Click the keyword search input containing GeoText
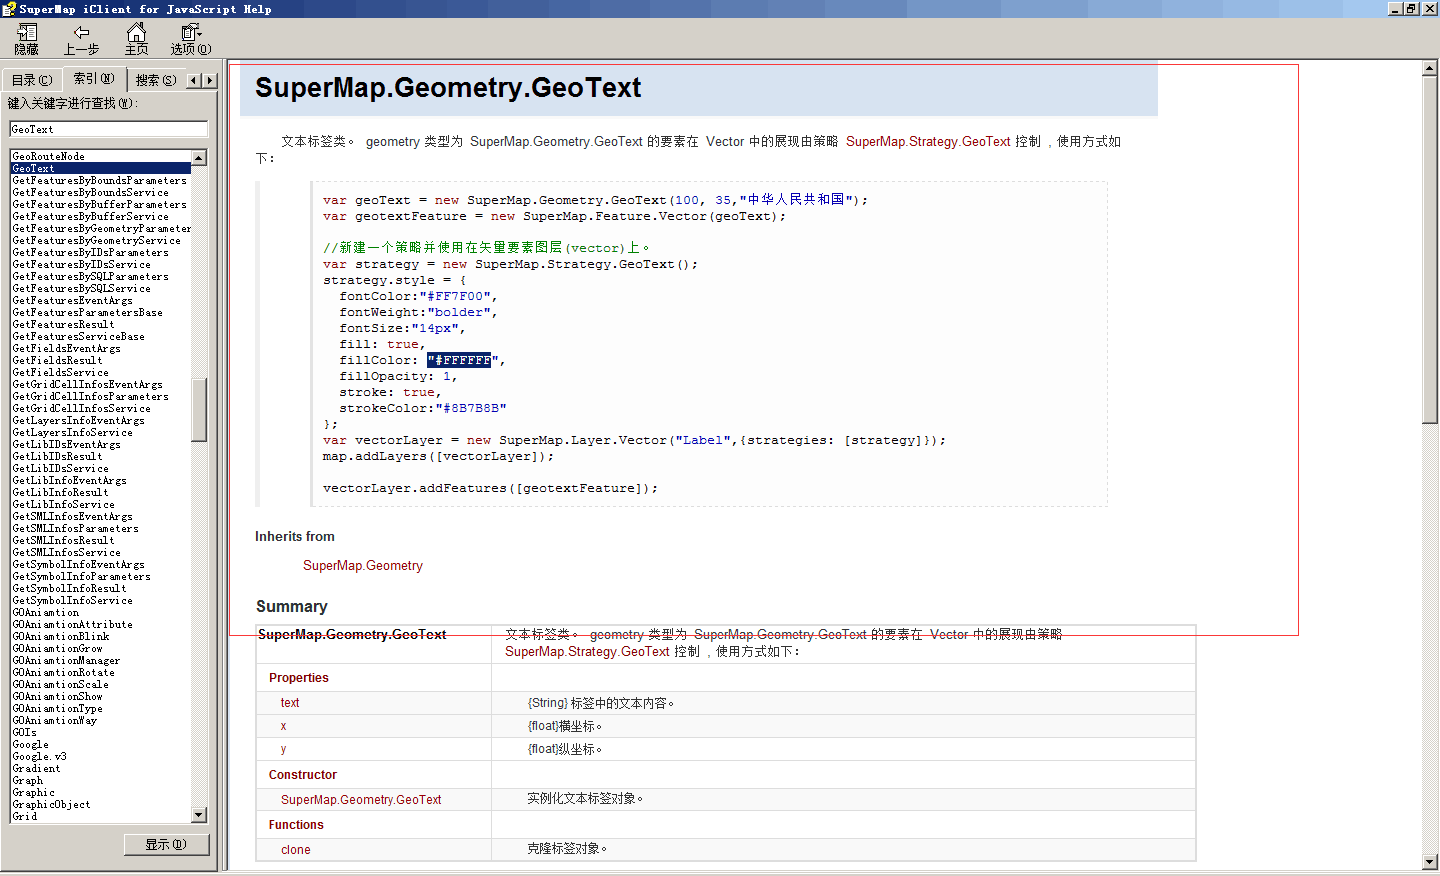The width and height of the screenshot is (1440, 876). [108, 129]
